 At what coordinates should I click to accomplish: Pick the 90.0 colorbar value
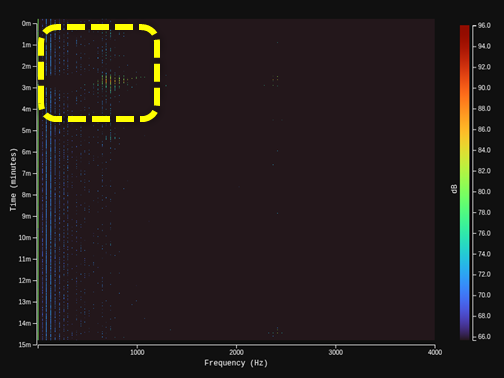coord(484,88)
